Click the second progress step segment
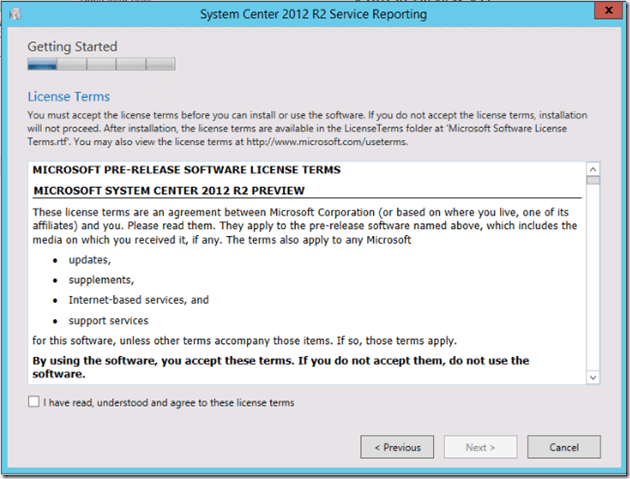 point(71,65)
